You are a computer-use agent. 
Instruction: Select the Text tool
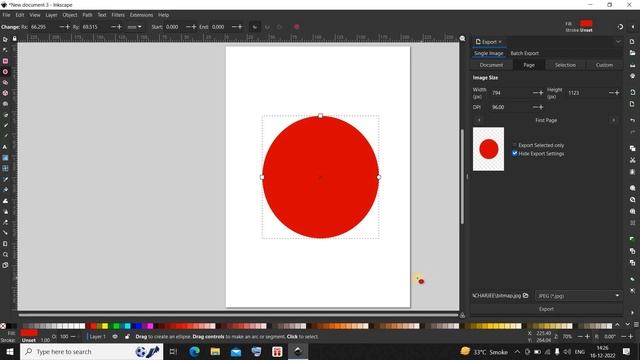tap(5, 147)
